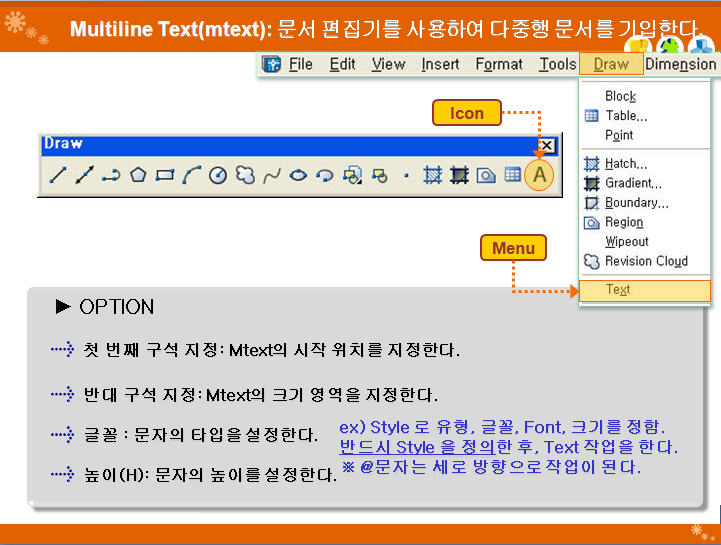Select the Line tool in Draw toolbar
Image resolution: width=721 pixels, height=545 pixels.
(x=58, y=175)
